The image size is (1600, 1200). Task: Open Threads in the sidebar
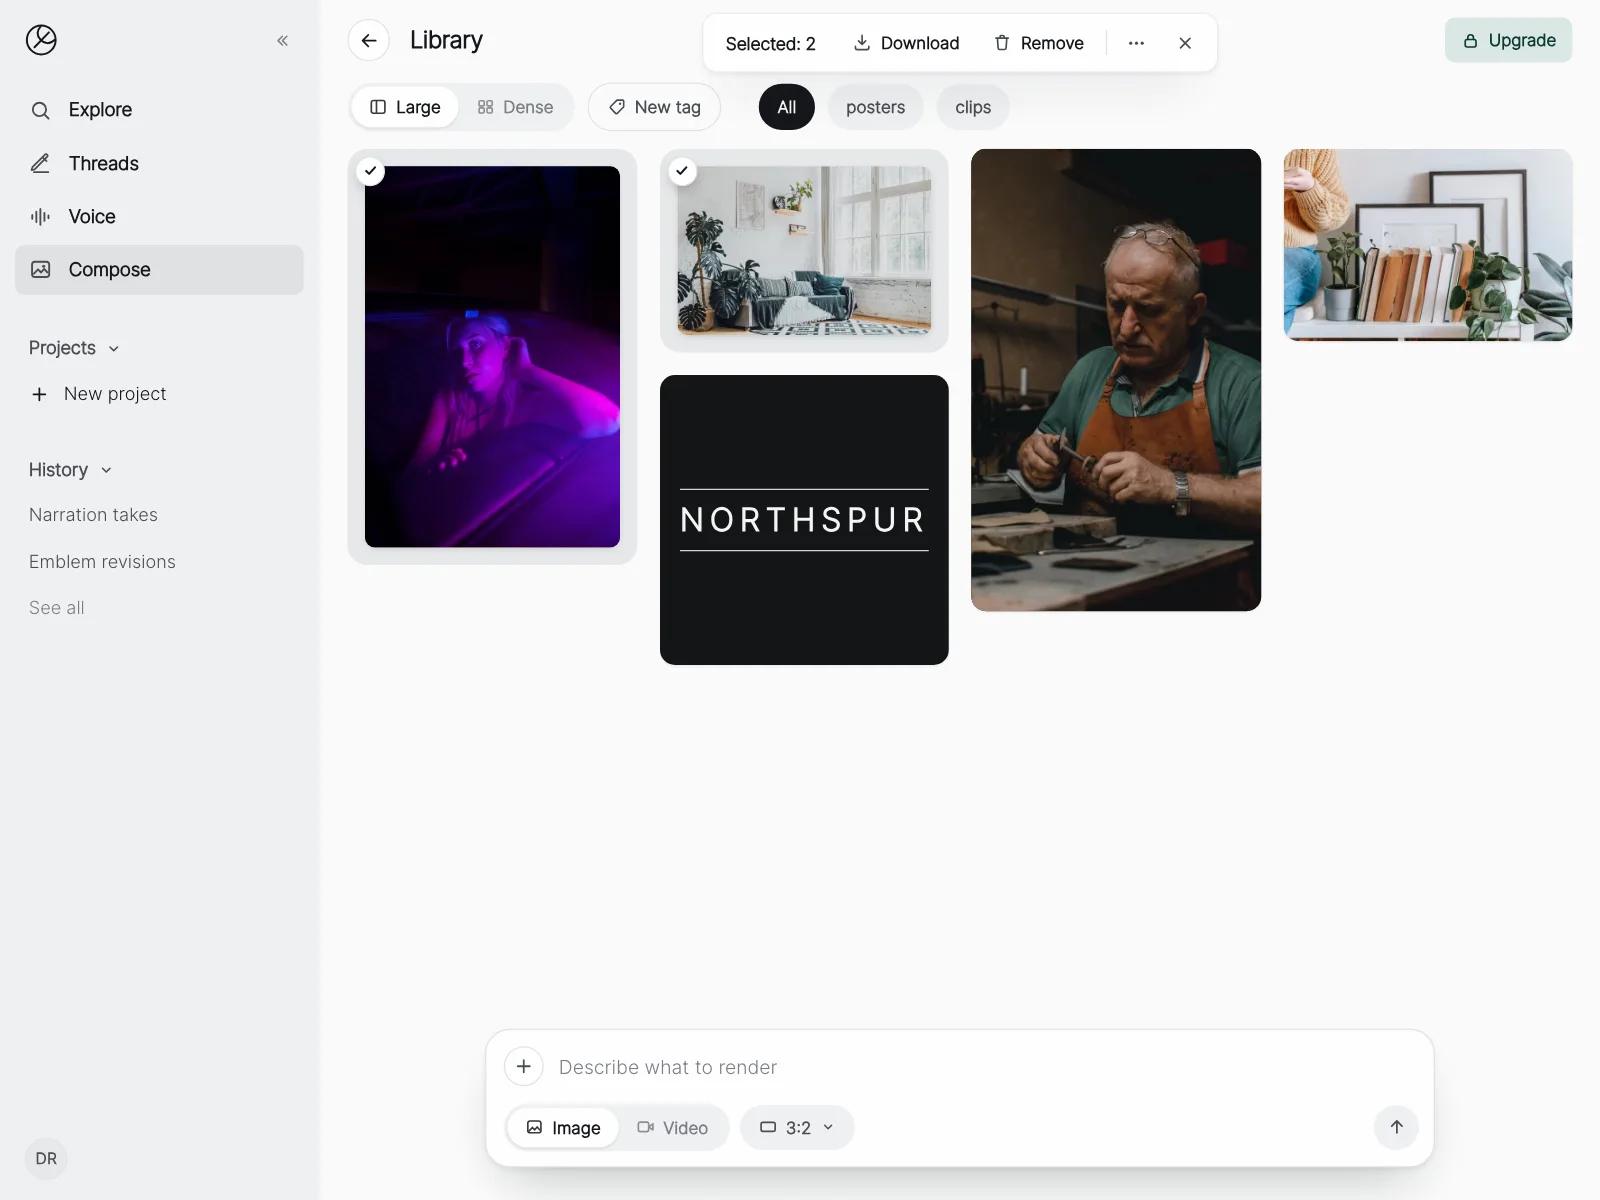point(159,163)
